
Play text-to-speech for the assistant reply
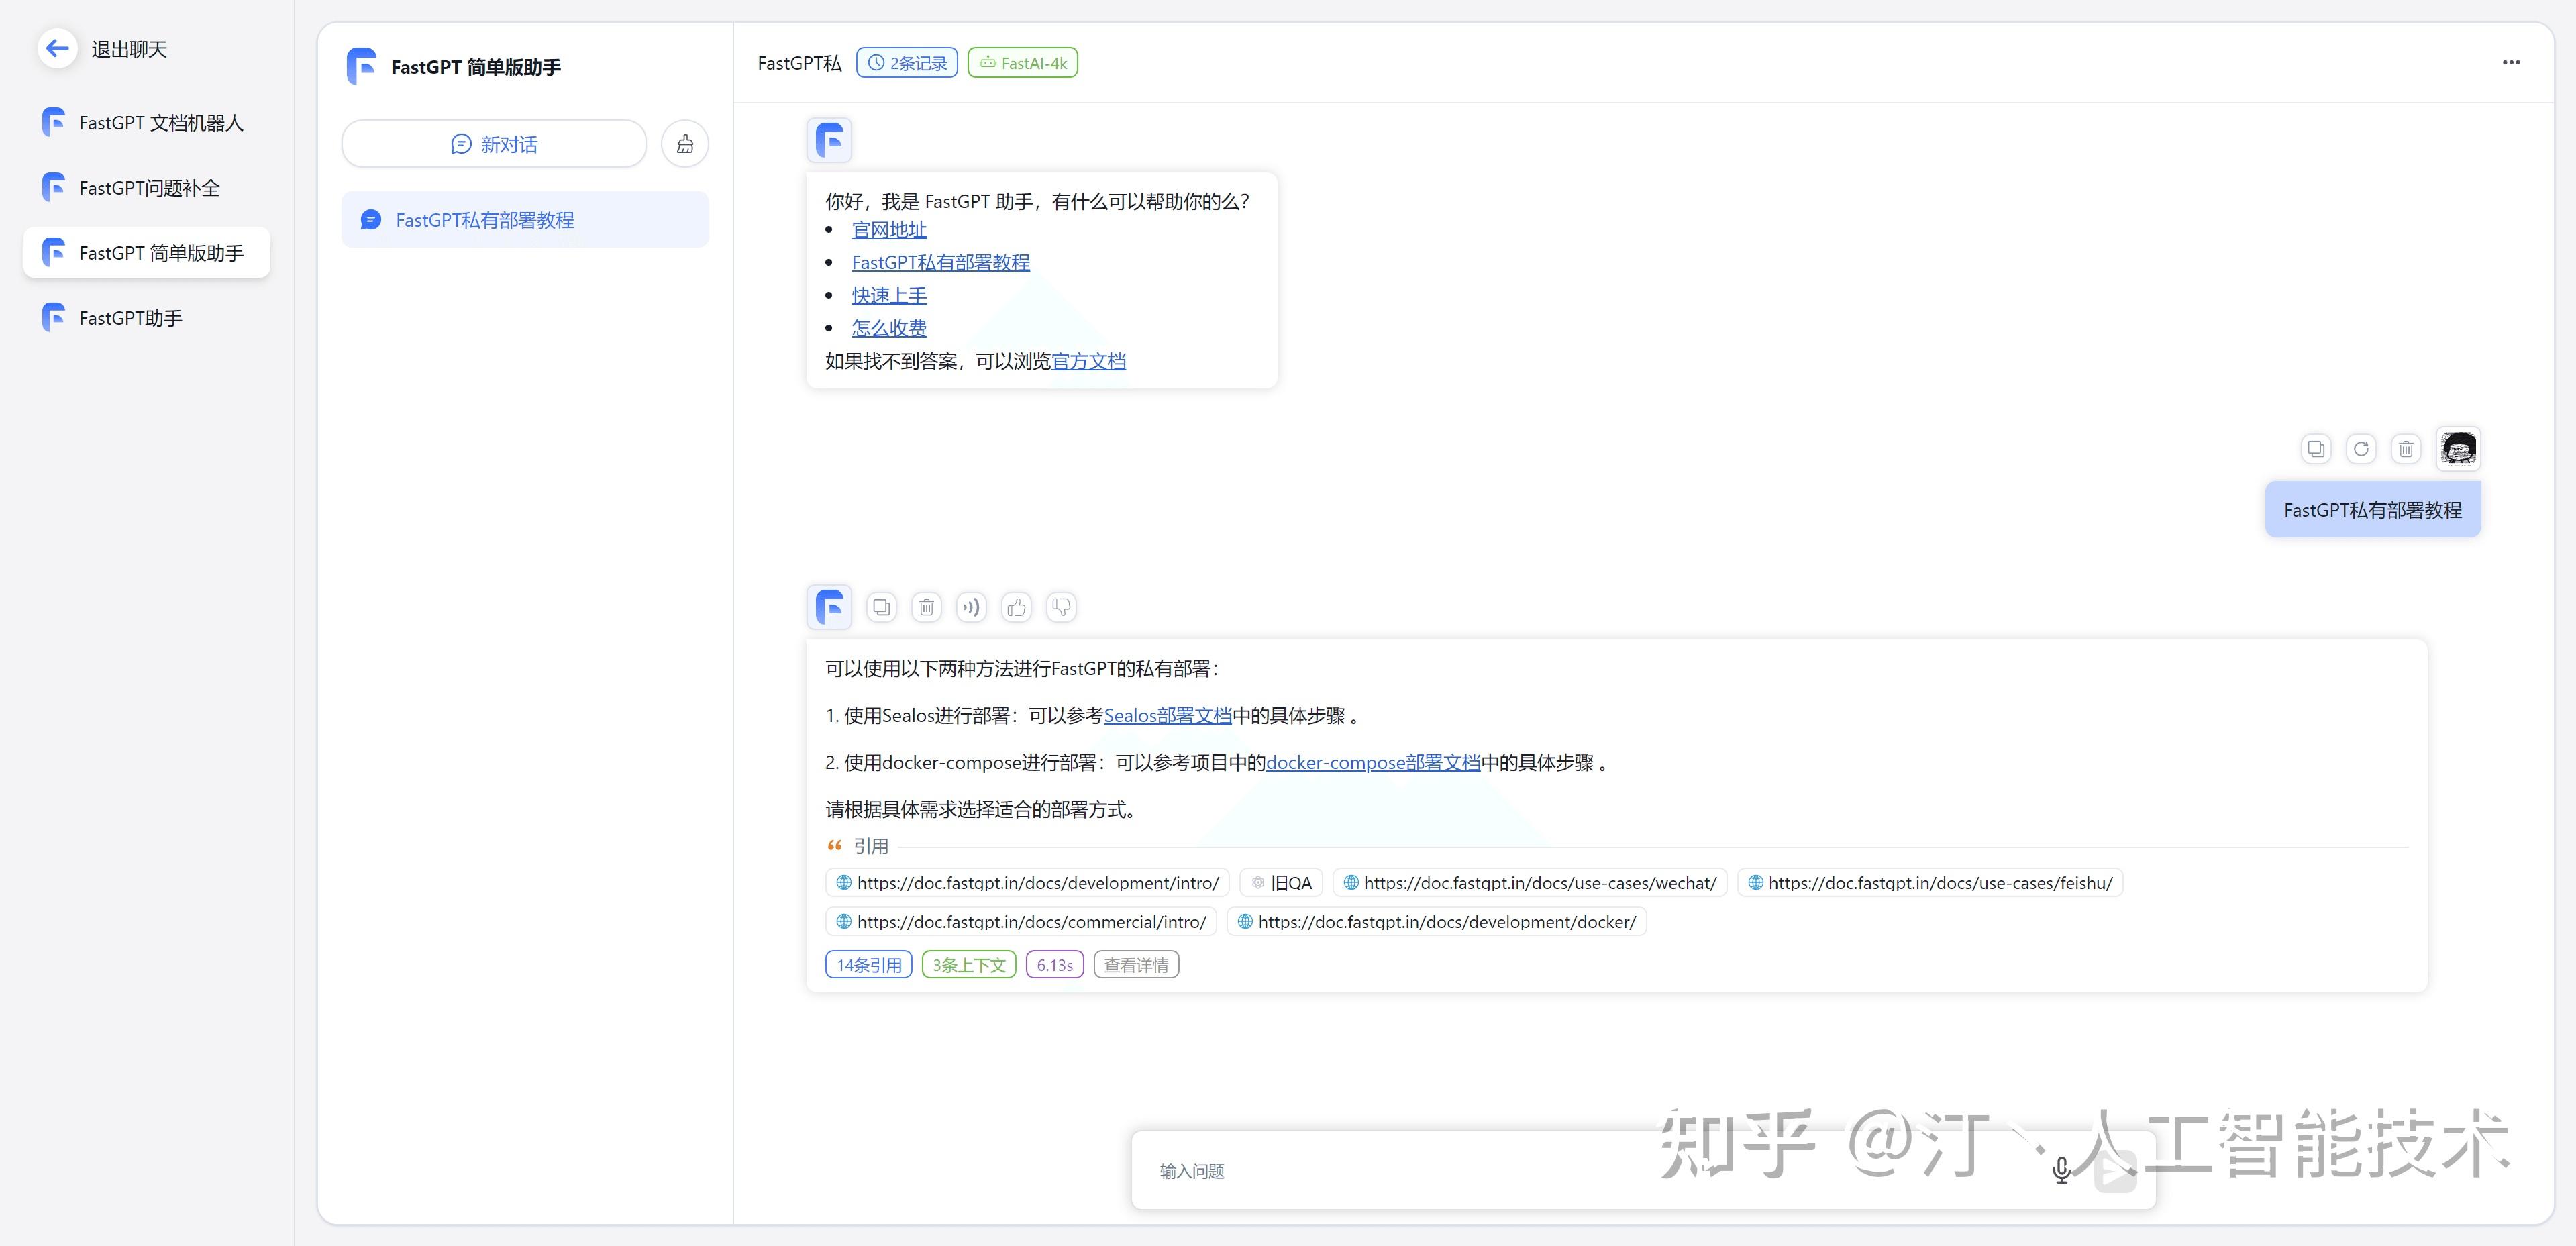(971, 607)
